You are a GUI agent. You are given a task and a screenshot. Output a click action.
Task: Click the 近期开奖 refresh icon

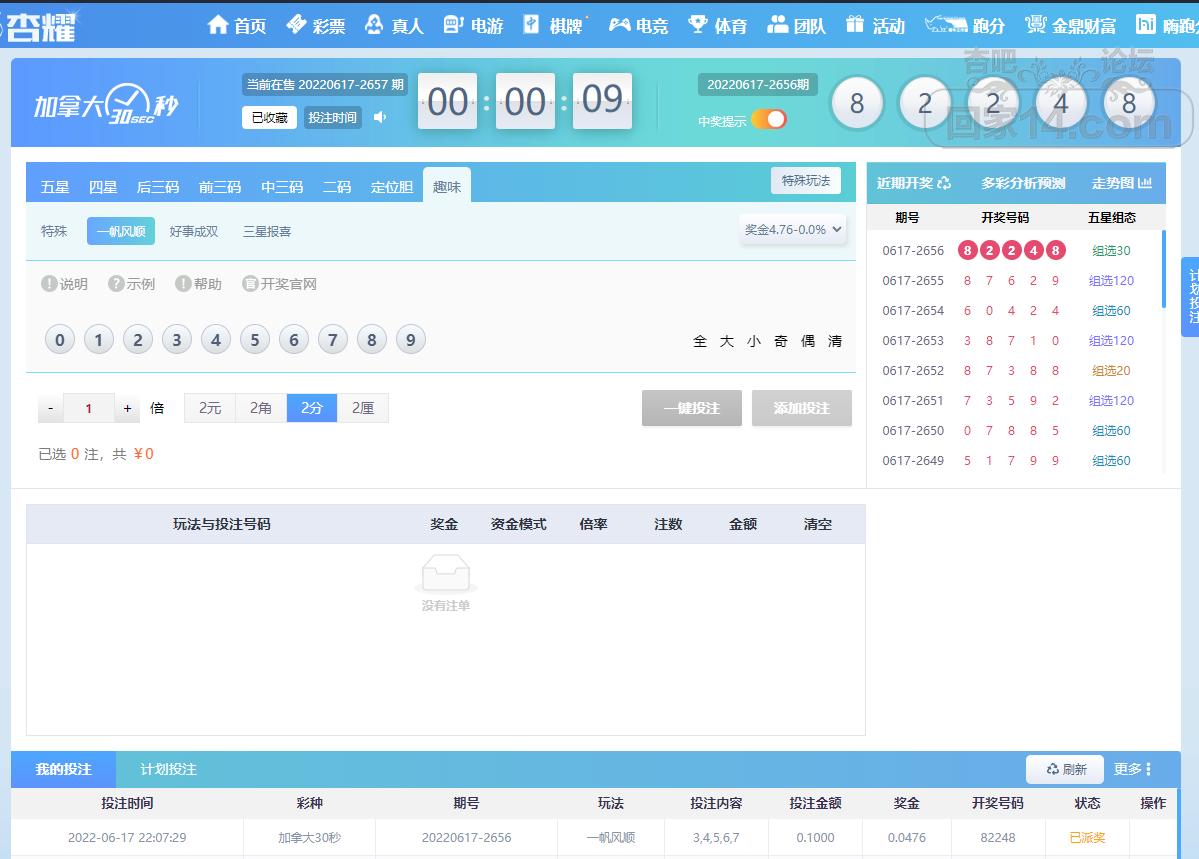pyautogui.click(x=944, y=183)
